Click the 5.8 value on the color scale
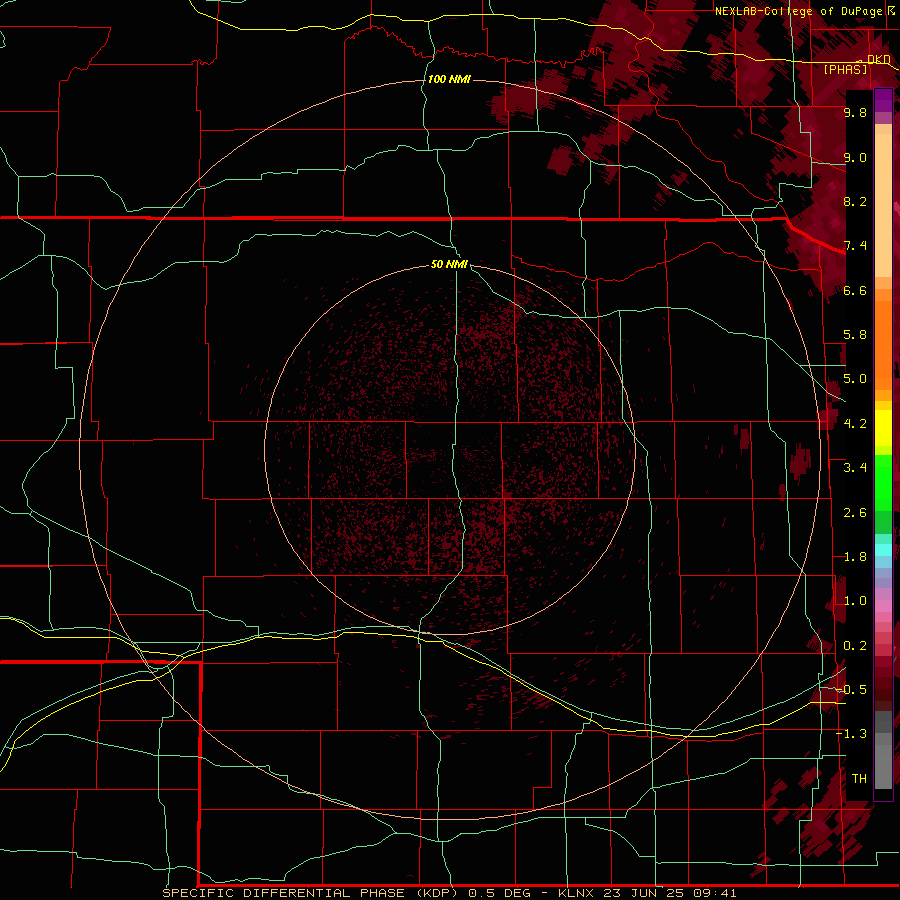This screenshot has width=900, height=900. click(x=855, y=335)
